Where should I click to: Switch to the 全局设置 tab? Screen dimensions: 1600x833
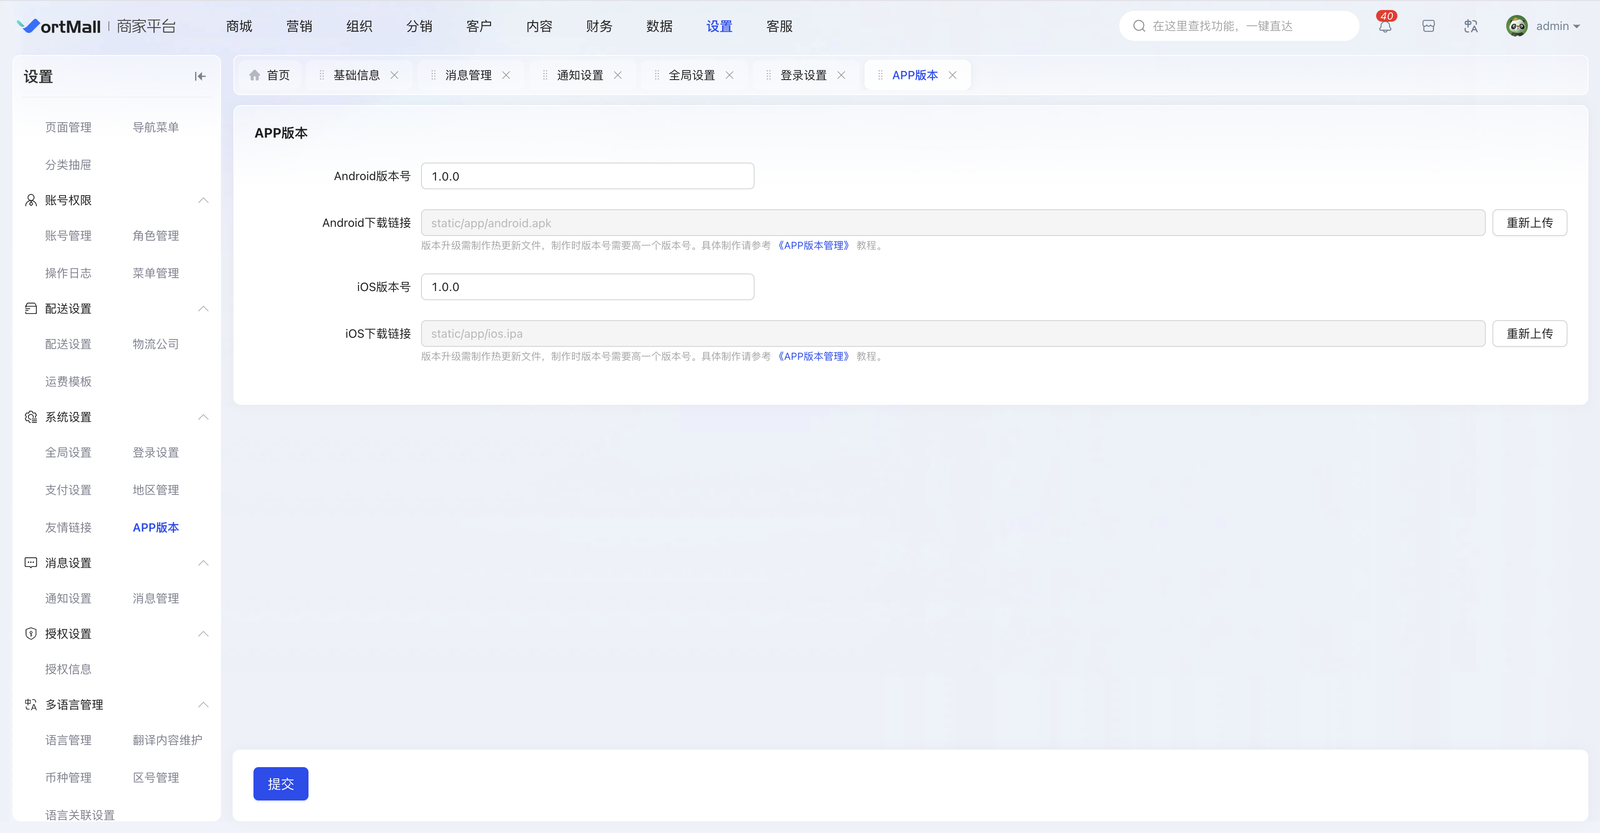click(x=691, y=75)
